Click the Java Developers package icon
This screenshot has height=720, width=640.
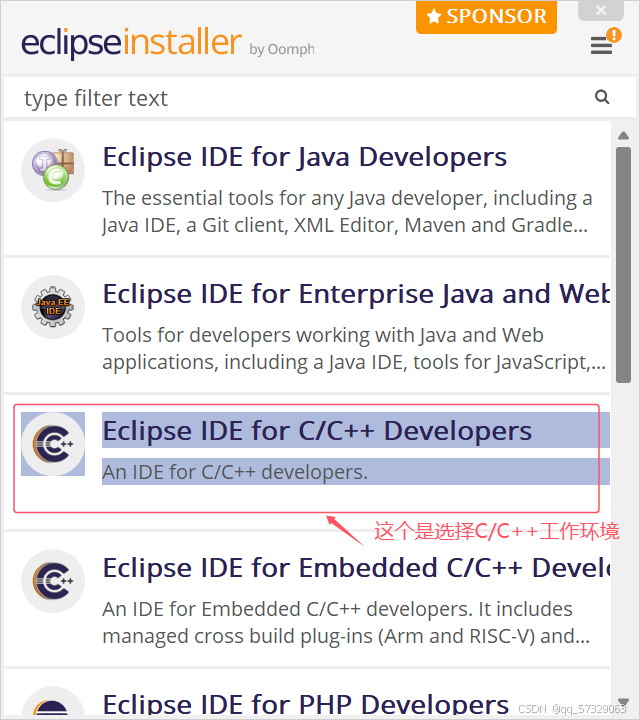point(53,170)
